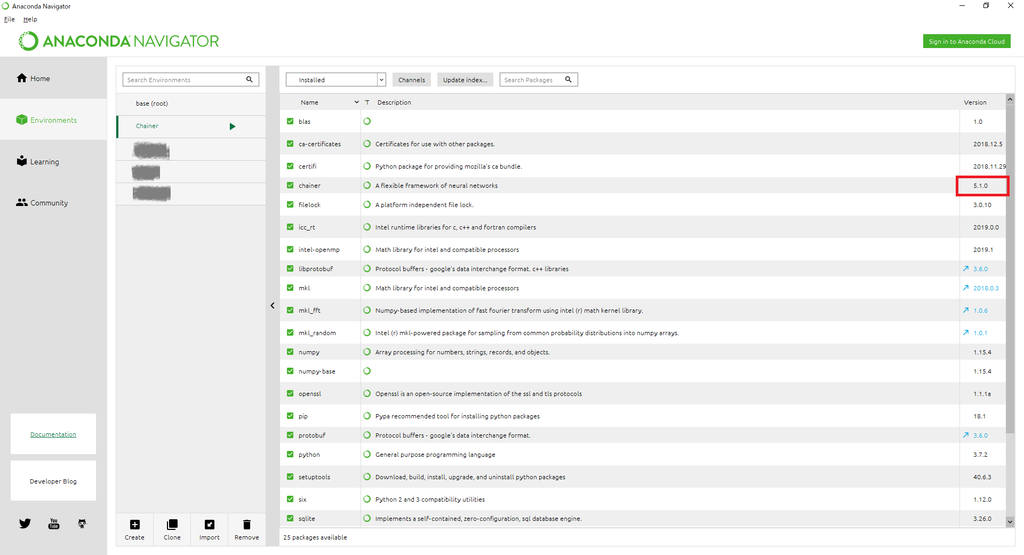The height and width of the screenshot is (555, 1024).
Task: Click the Version column header
Action: (x=975, y=103)
